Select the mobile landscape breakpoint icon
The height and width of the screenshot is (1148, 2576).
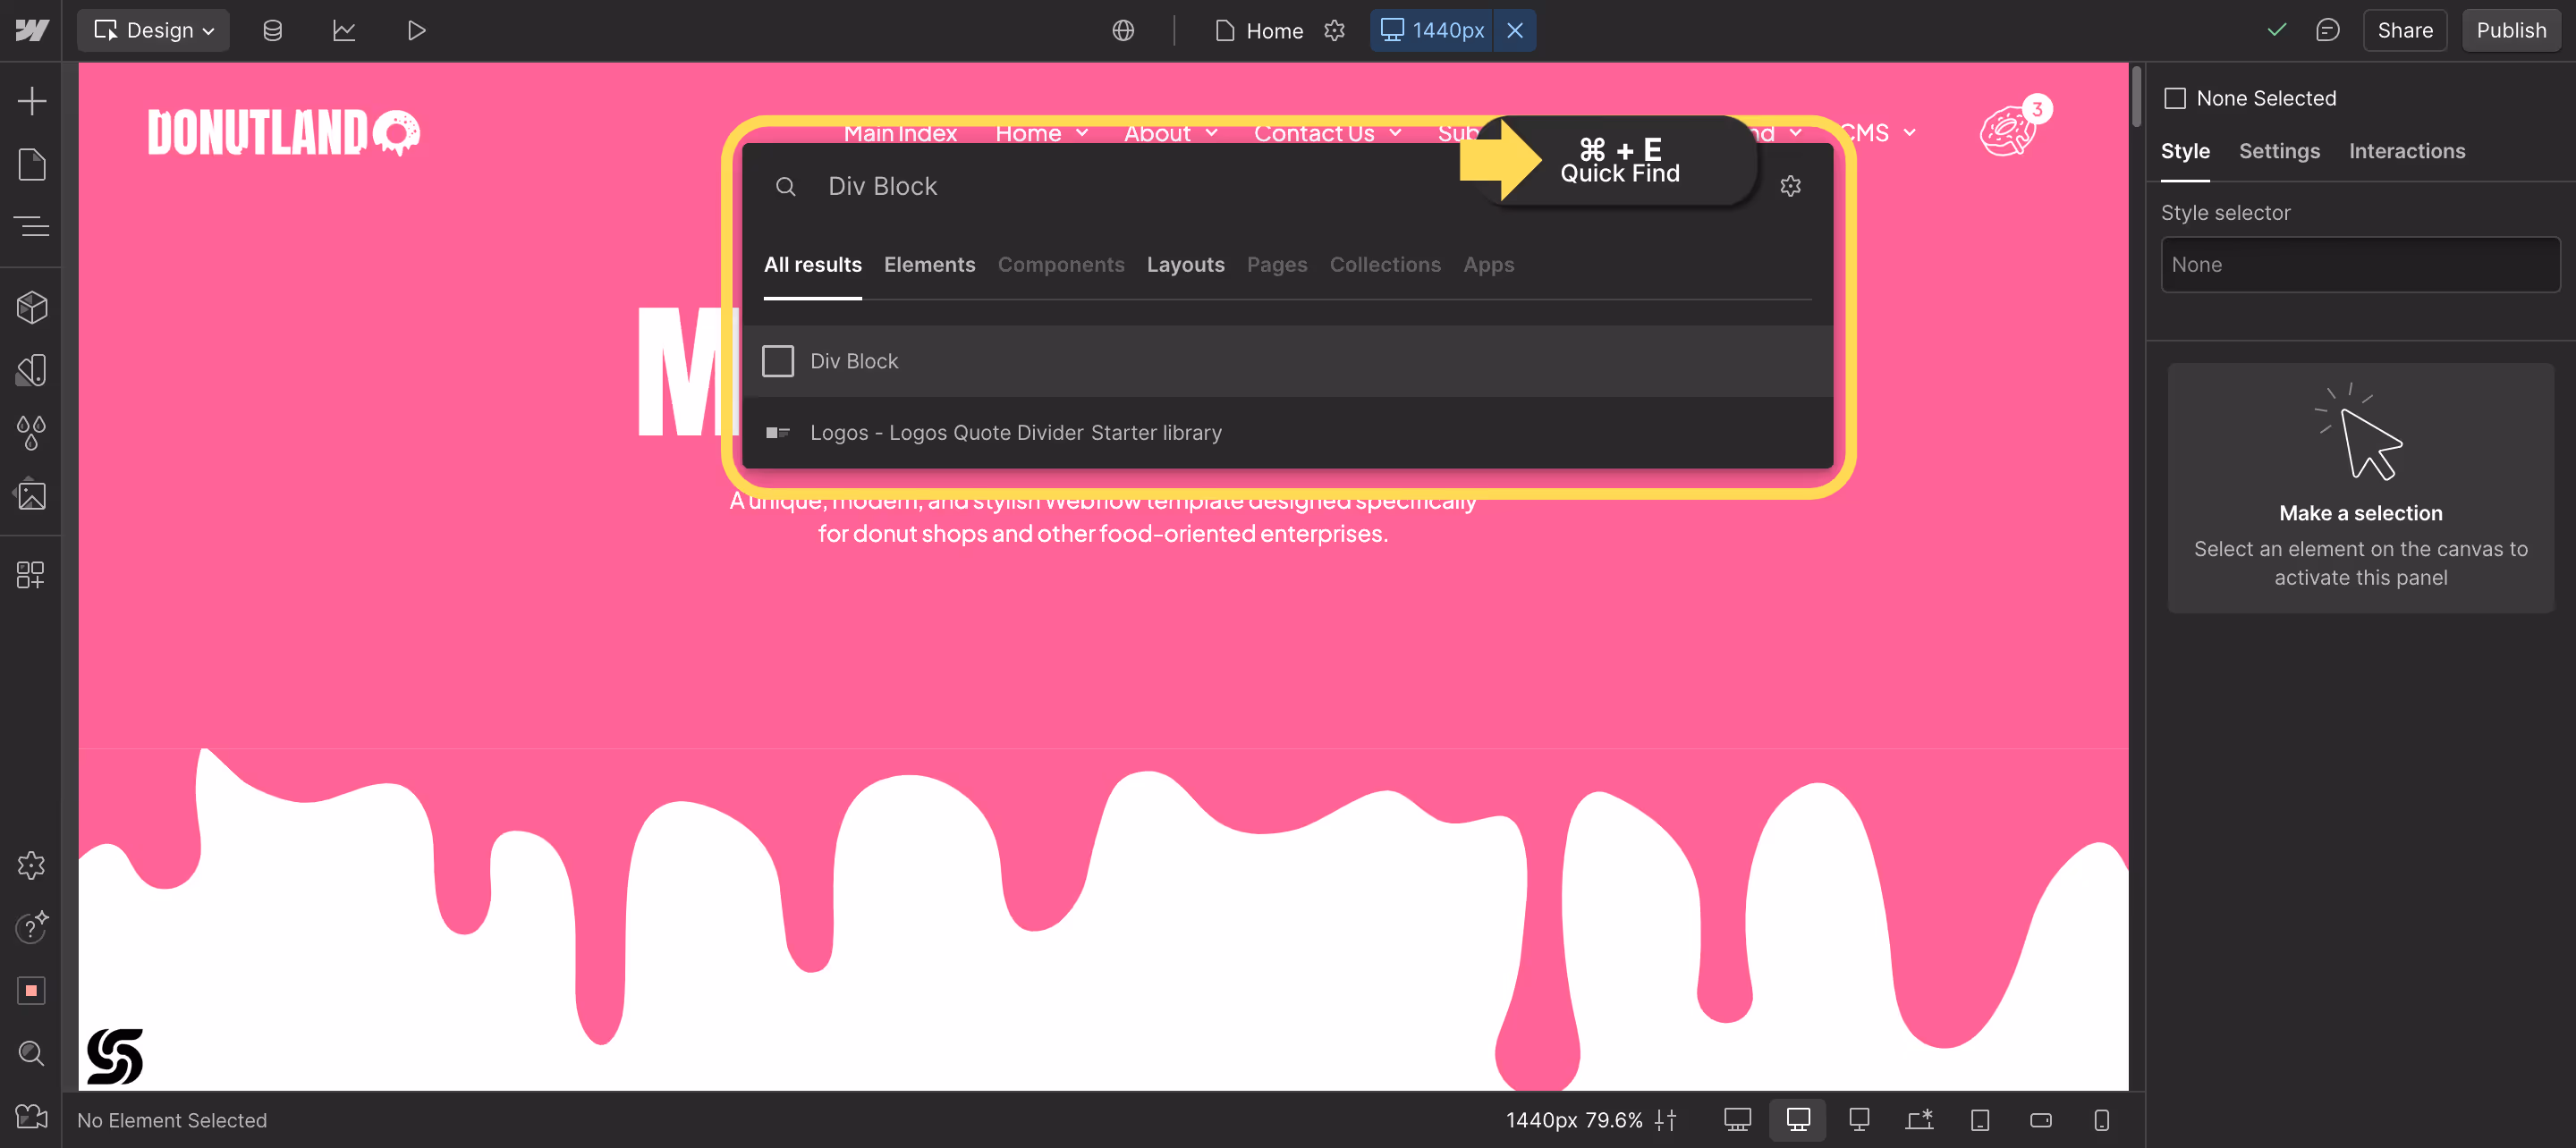(x=2041, y=1120)
